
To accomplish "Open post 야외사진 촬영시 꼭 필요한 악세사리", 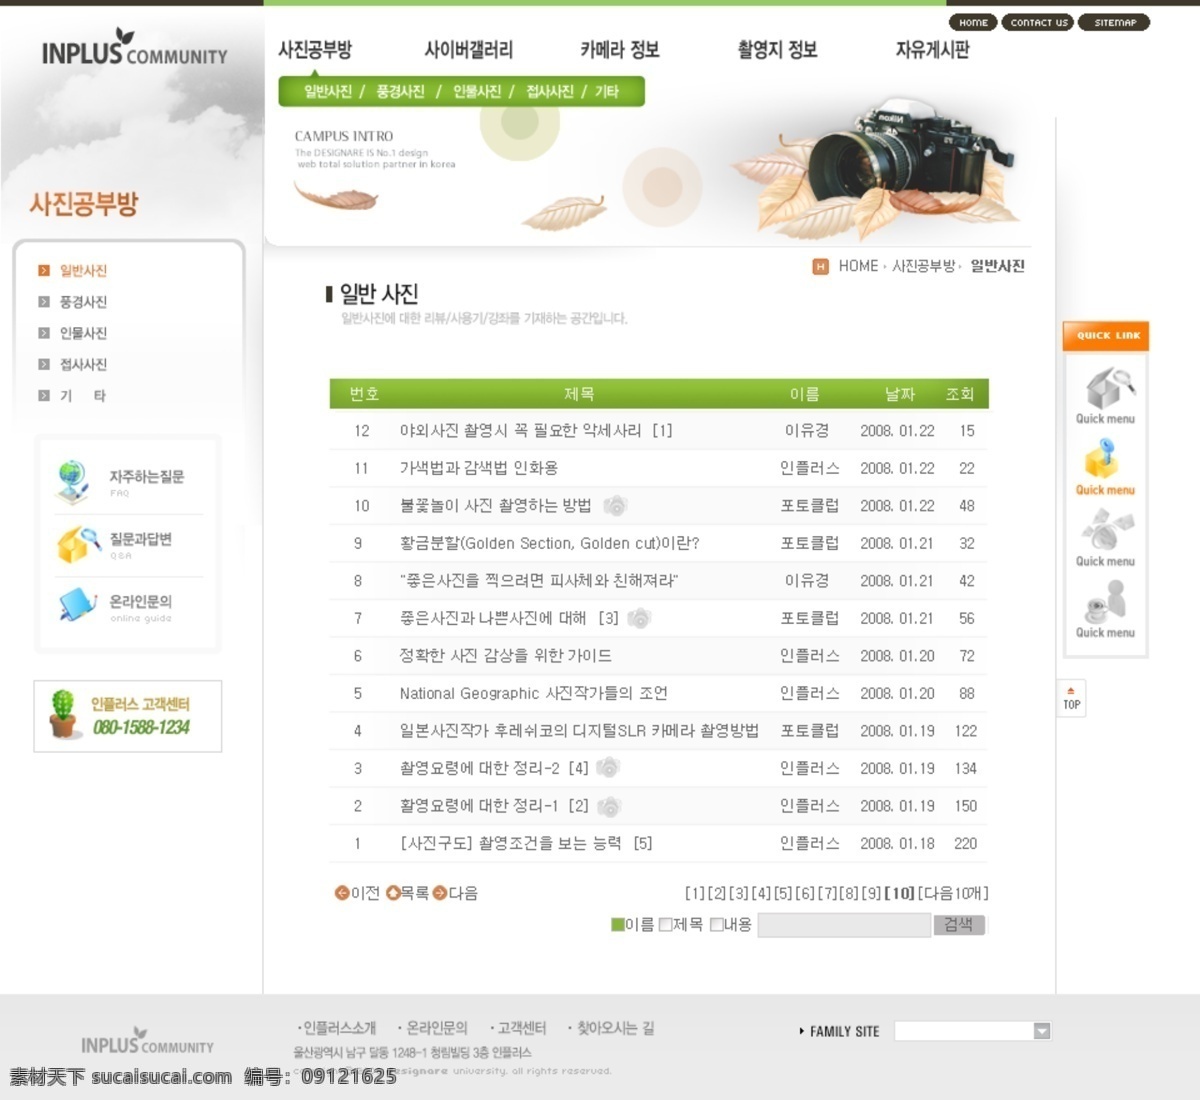I will [536, 431].
